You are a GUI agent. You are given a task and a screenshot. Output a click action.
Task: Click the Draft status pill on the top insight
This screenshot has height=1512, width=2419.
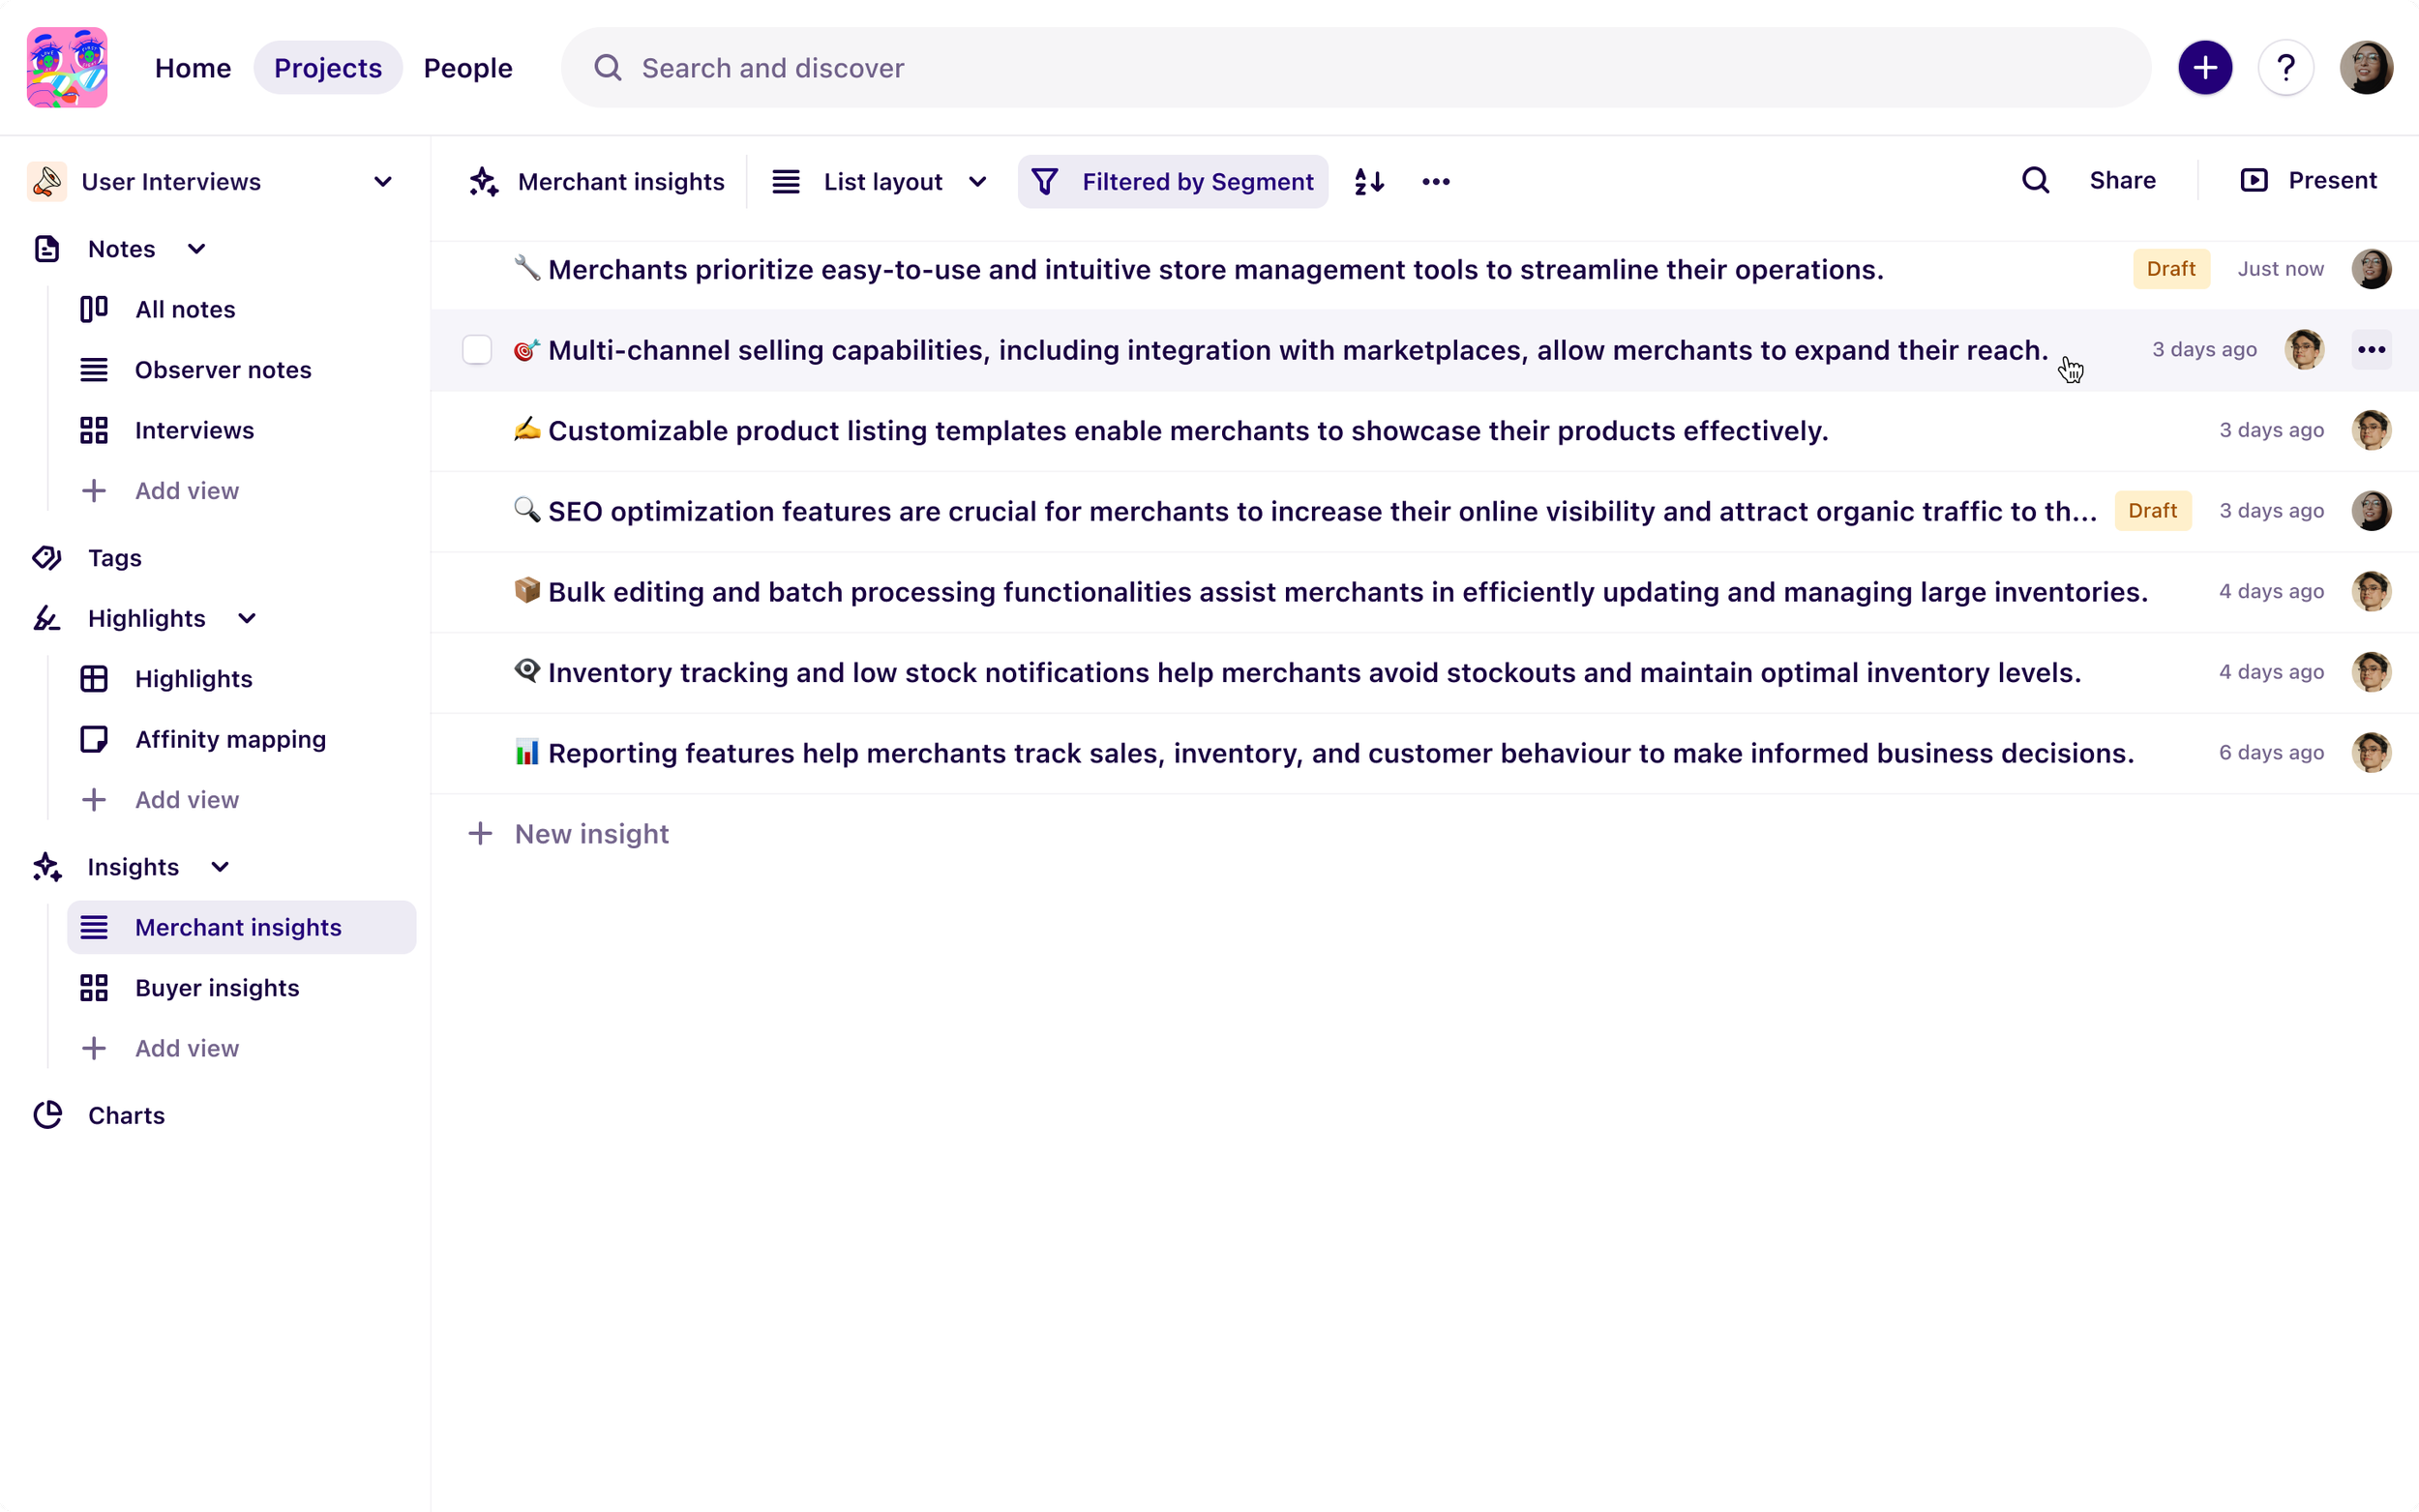2171,268
